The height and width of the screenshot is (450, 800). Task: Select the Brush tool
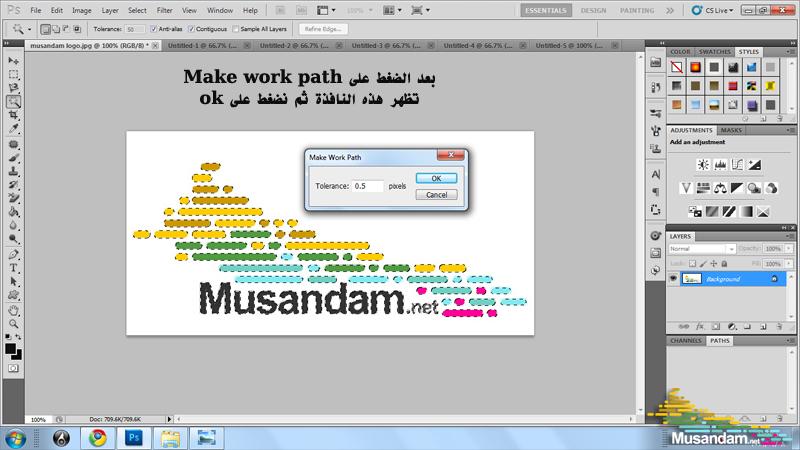tap(13, 158)
